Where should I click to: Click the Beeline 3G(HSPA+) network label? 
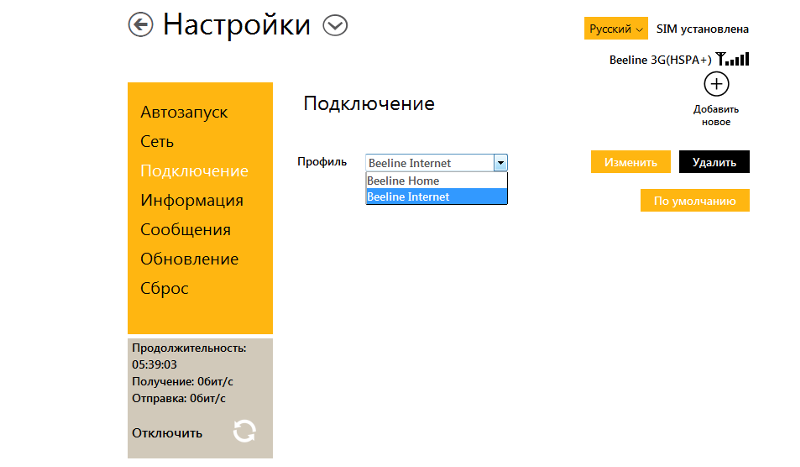[660, 60]
